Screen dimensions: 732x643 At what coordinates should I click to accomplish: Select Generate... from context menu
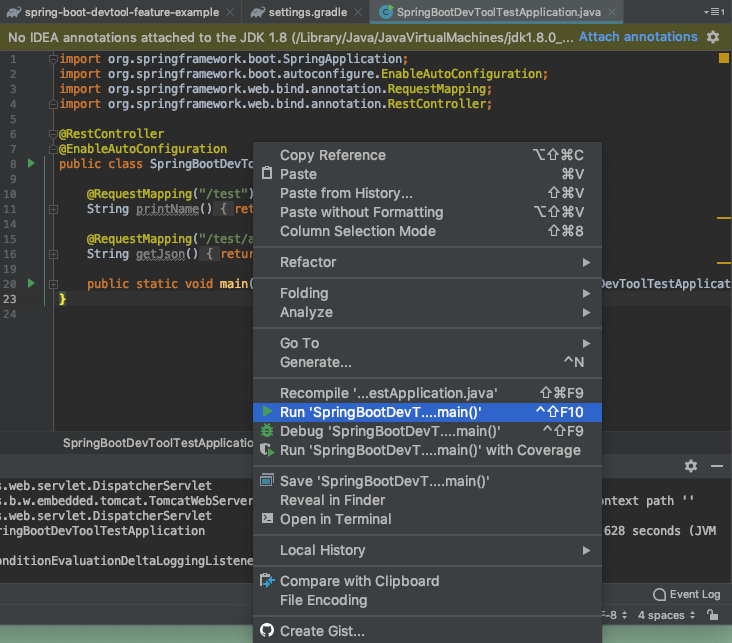pyautogui.click(x=427, y=362)
